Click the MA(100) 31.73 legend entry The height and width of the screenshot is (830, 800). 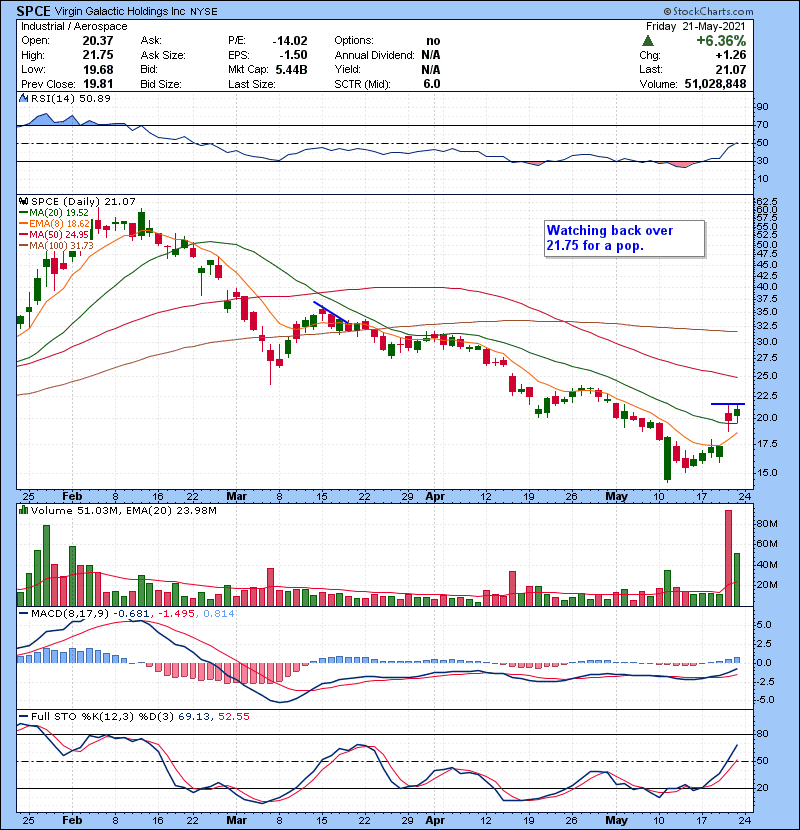click(56, 246)
